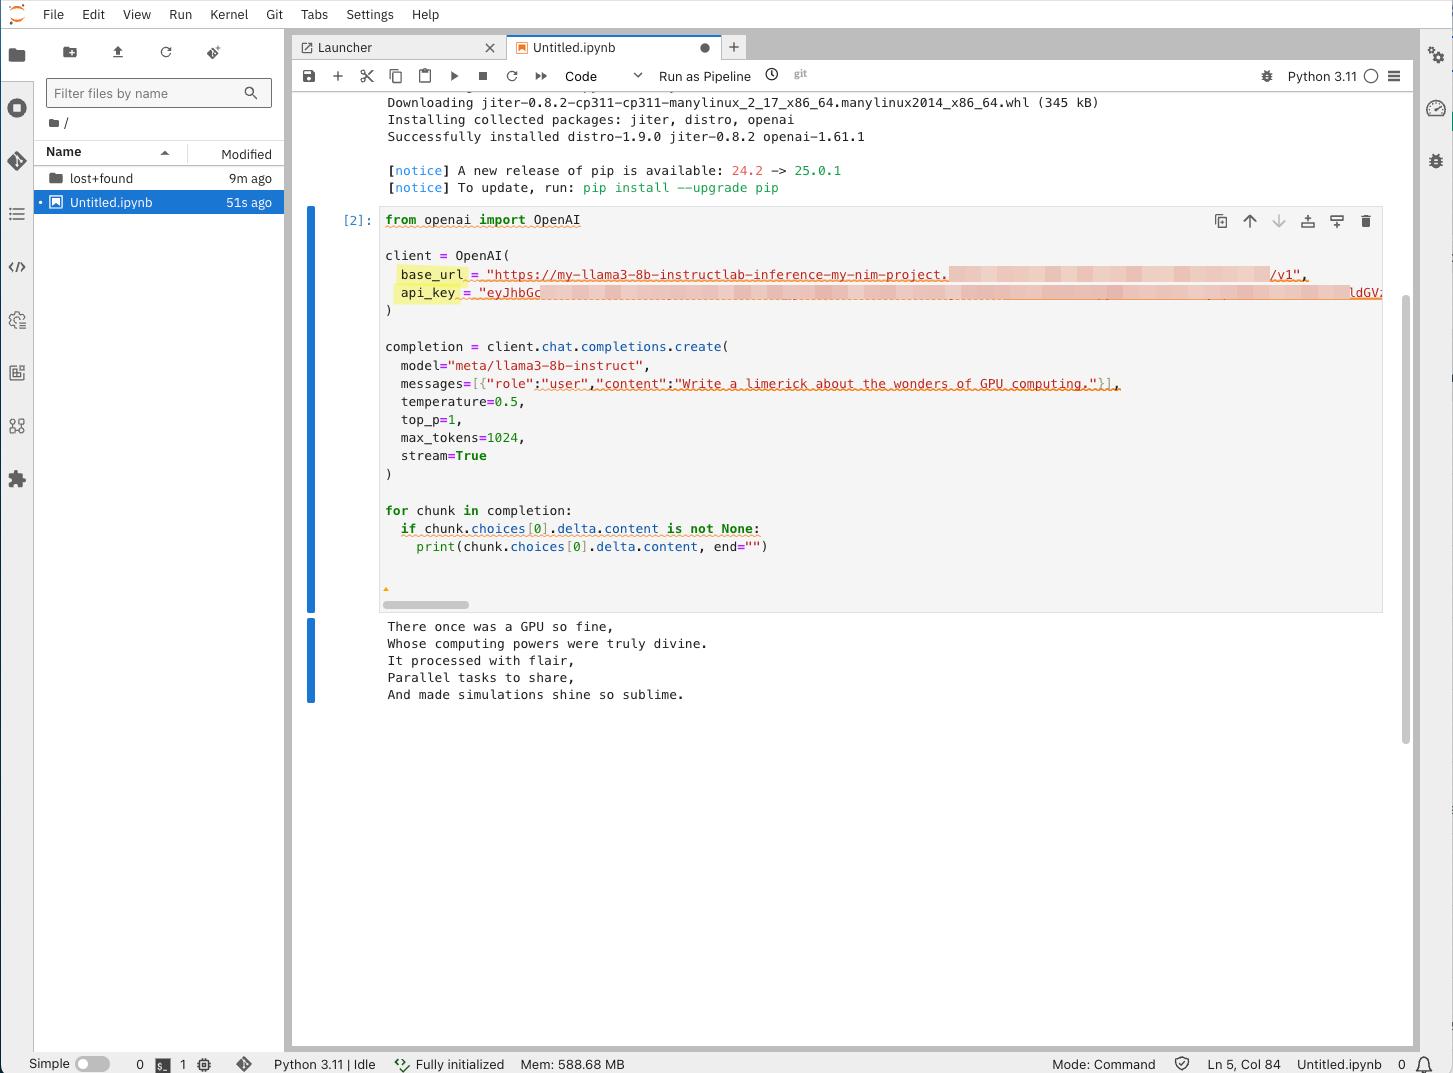Open the Git panel in left sidebar
Image resolution: width=1453 pixels, height=1073 pixels.
pyautogui.click(x=17, y=161)
